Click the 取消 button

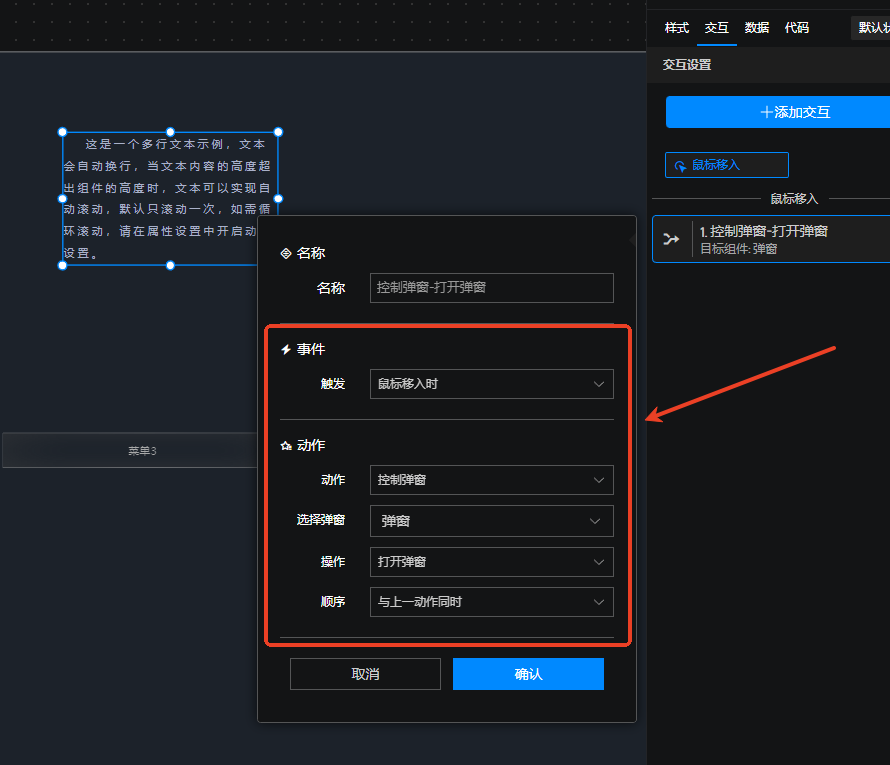click(x=365, y=674)
